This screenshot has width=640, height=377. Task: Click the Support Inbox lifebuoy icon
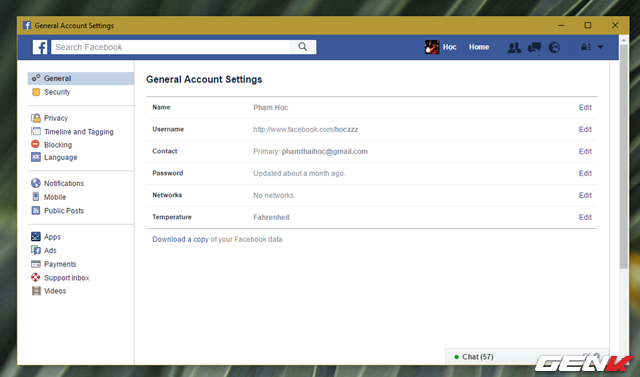pos(36,277)
